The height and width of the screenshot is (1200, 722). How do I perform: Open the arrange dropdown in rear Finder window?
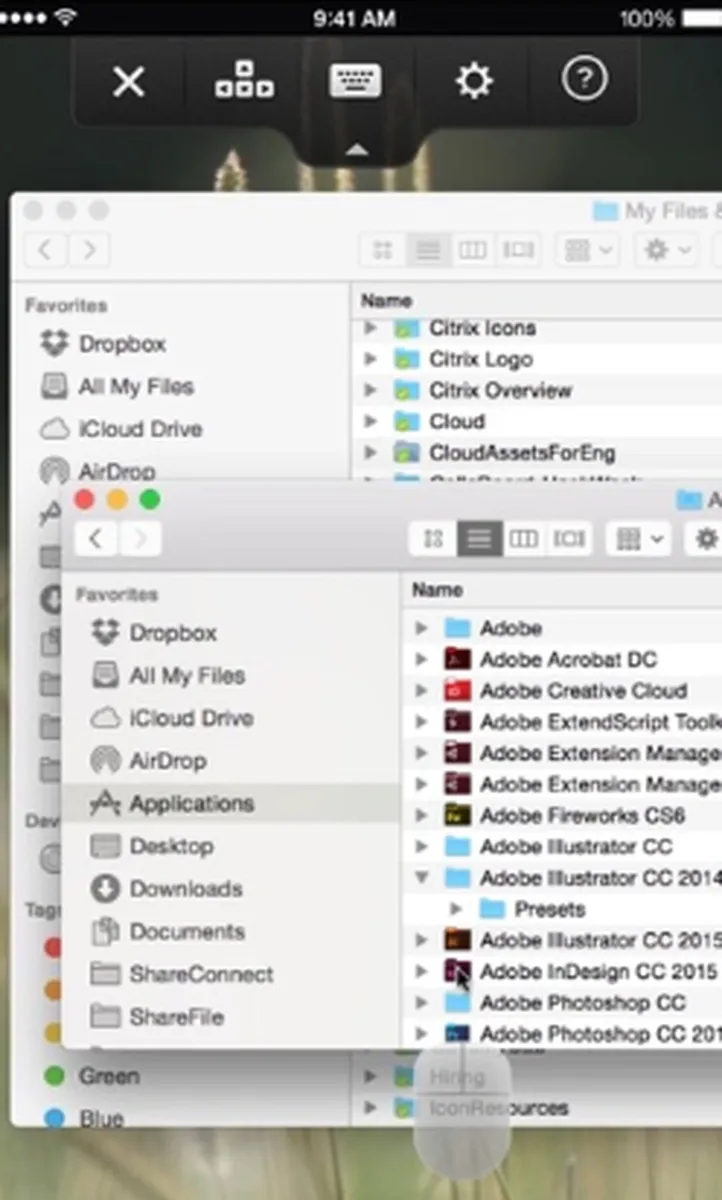click(587, 250)
